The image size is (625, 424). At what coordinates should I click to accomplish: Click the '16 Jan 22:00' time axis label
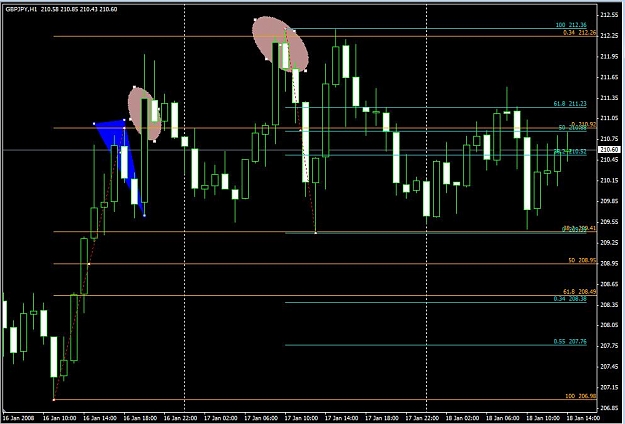pyautogui.click(x=181, y=418)
